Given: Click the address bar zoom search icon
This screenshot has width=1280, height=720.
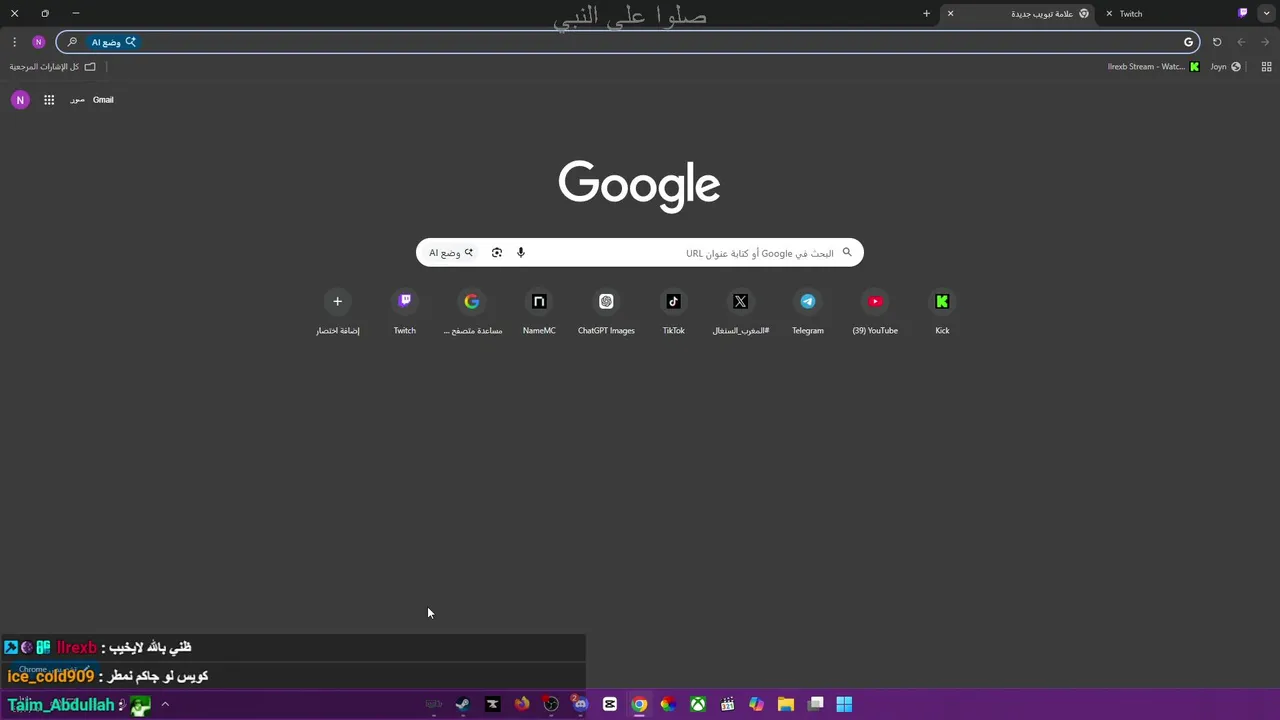Looking at the screenshot, I should click(72, 42).
